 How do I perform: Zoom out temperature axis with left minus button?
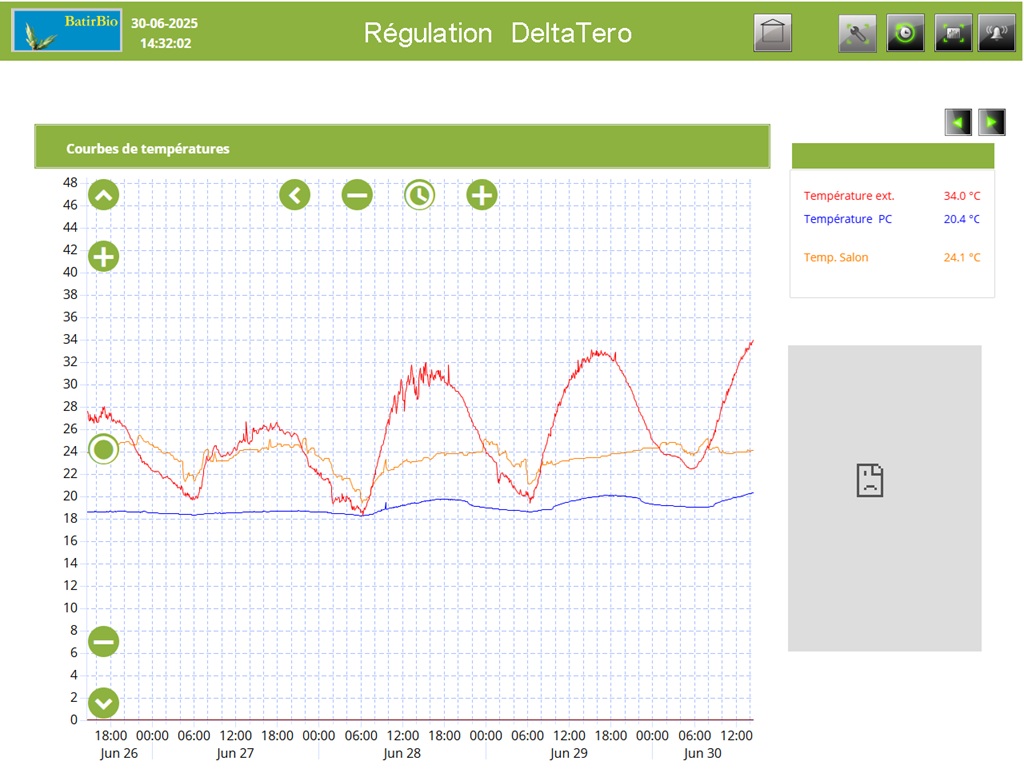[104, 641]
